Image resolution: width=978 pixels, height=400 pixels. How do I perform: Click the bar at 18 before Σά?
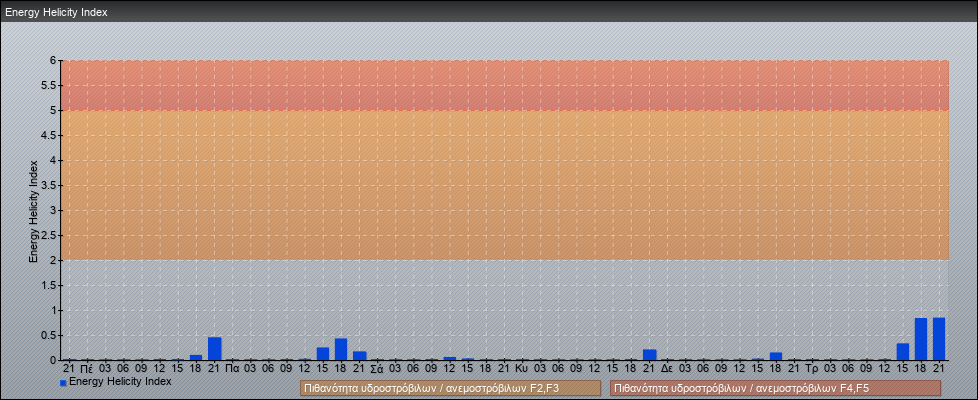click(x=341, y=349)
